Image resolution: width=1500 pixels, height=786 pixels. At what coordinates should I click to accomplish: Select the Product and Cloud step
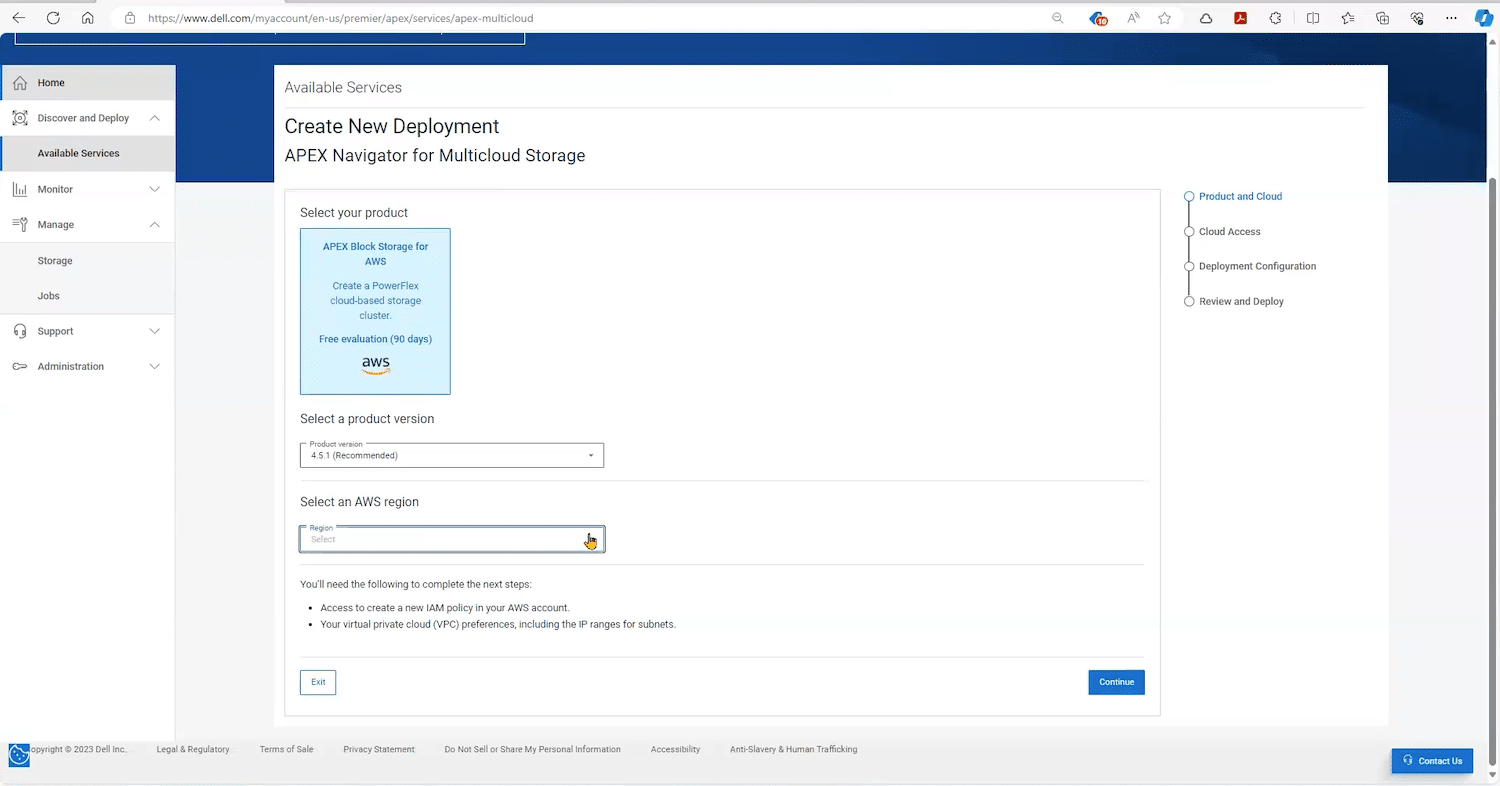(1240, 196)
